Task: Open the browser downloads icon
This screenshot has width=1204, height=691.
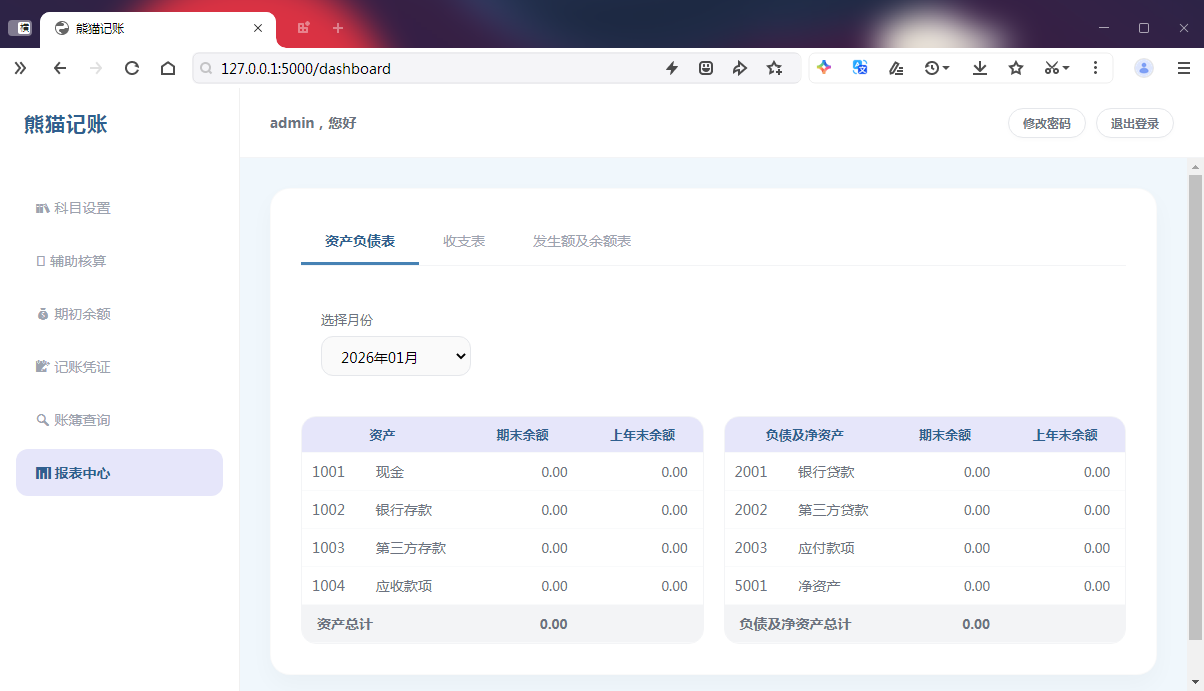Action: click(980, 68)
